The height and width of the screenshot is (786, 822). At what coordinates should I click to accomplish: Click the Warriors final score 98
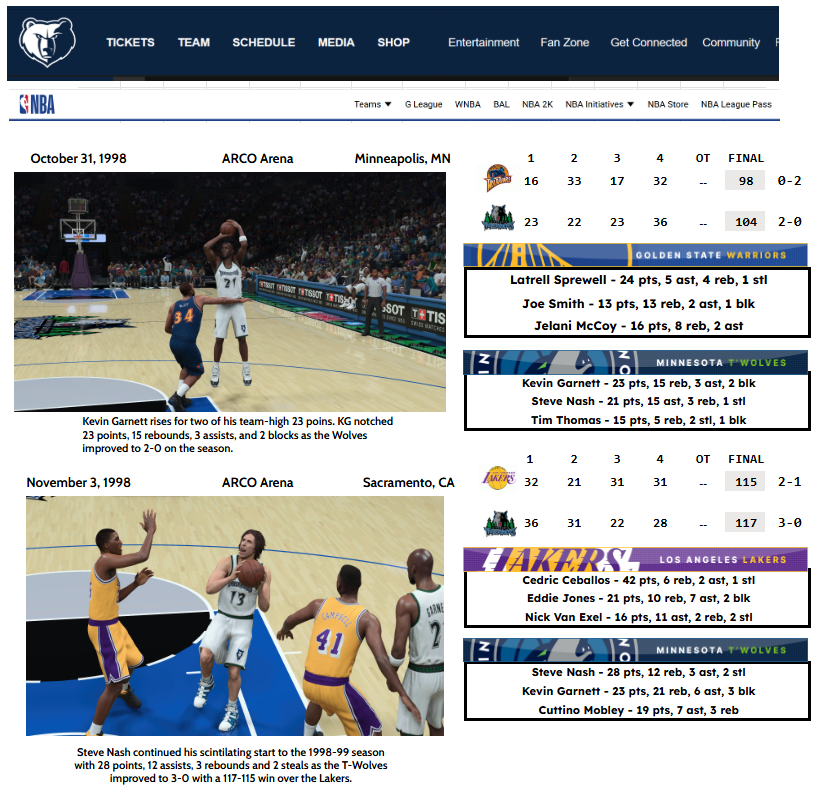tap(745, 180)
